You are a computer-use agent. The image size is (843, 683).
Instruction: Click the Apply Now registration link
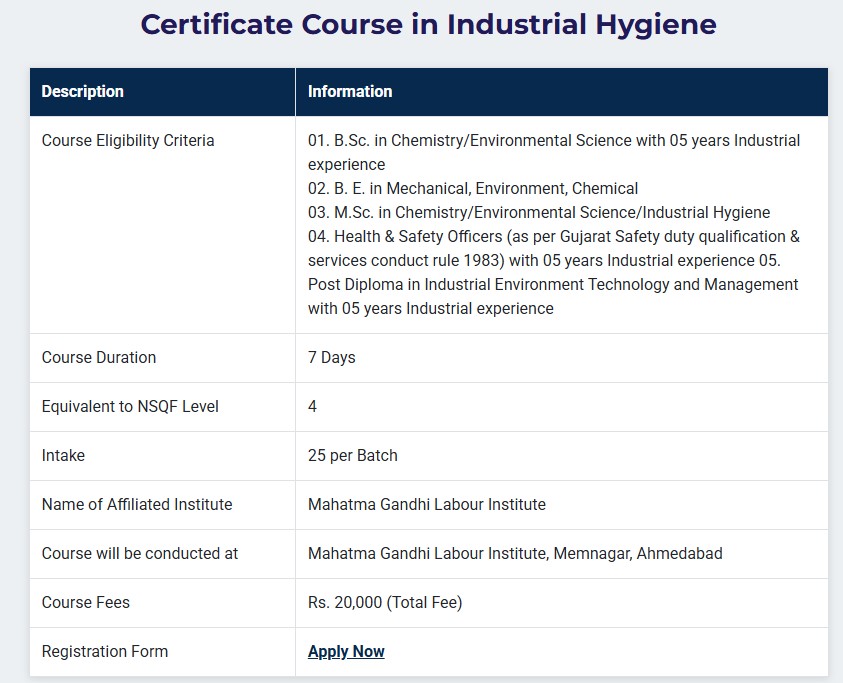tap(346, 651)
